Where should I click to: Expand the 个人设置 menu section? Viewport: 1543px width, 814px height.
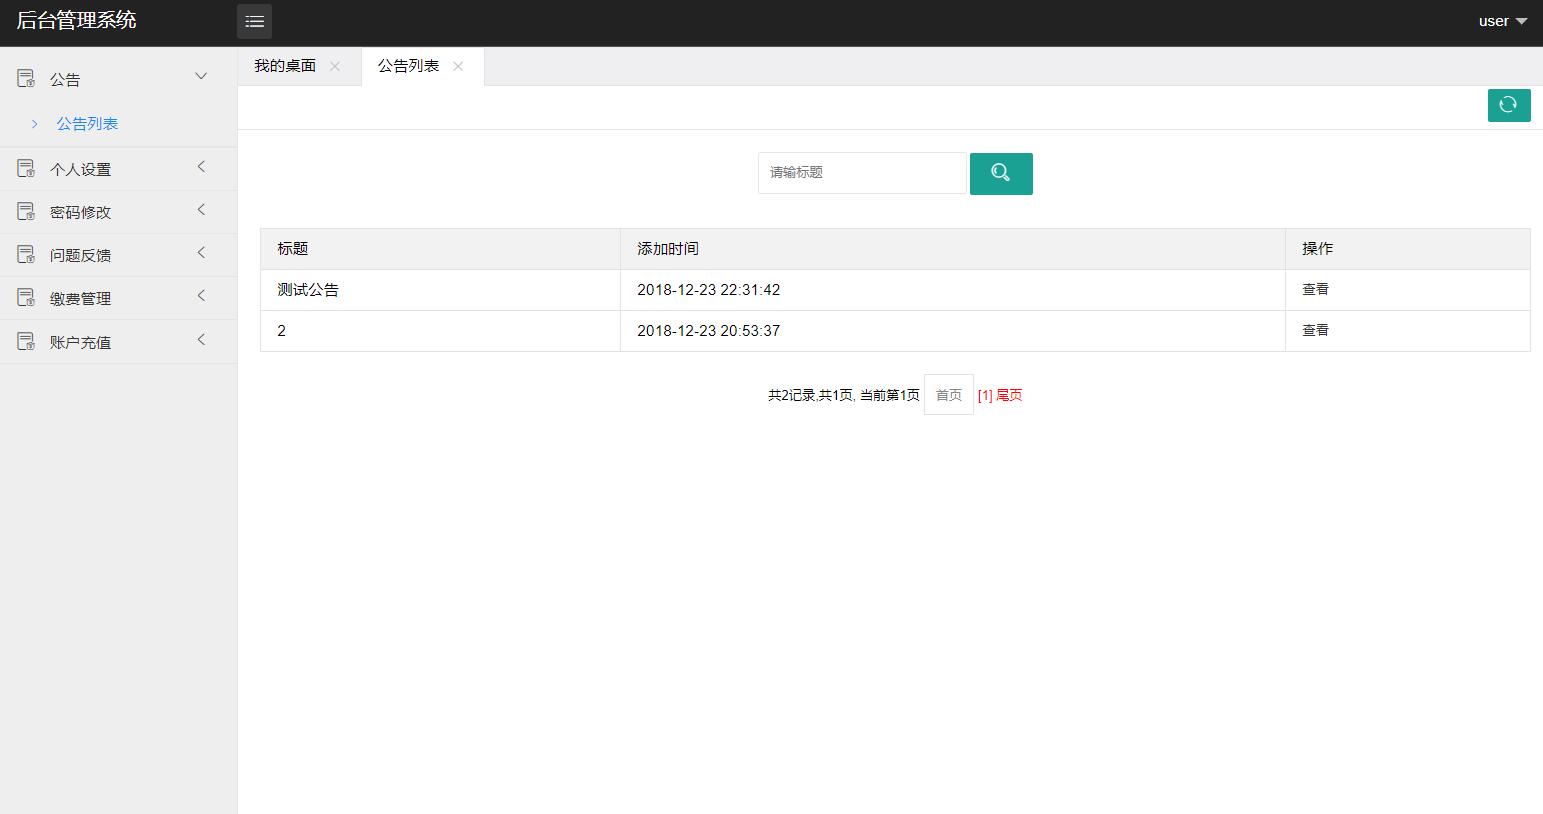pos(201,167)
